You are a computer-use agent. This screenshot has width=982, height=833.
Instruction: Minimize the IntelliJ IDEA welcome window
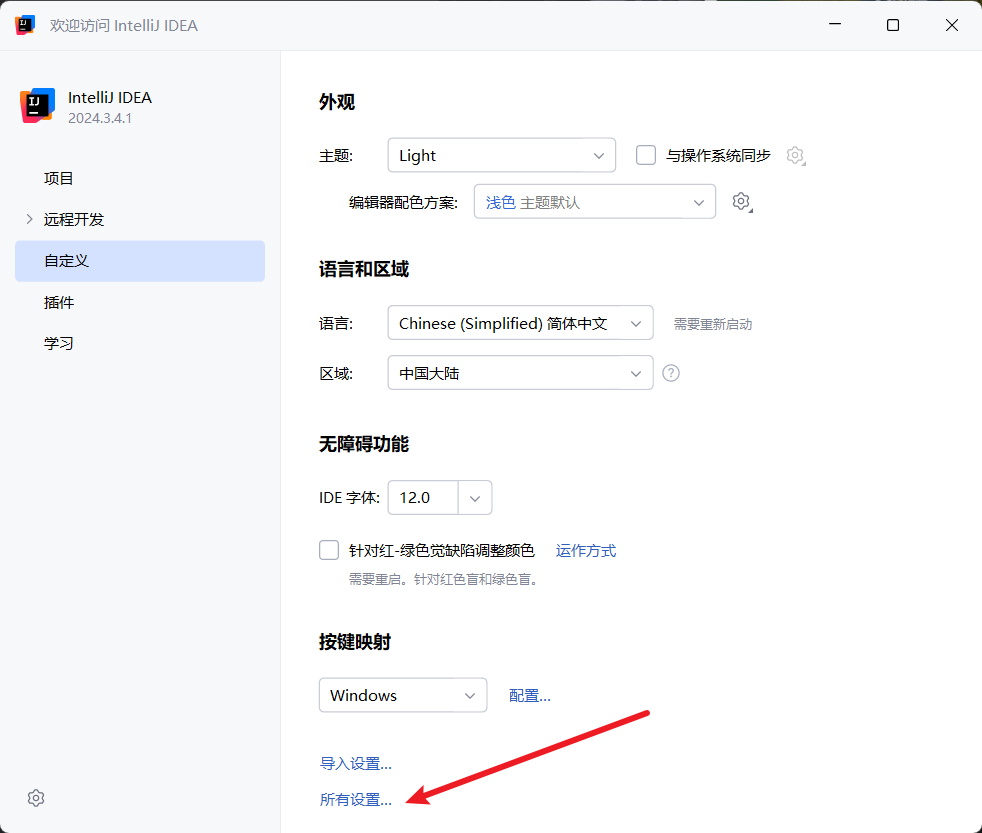click(x=835, y=25)
